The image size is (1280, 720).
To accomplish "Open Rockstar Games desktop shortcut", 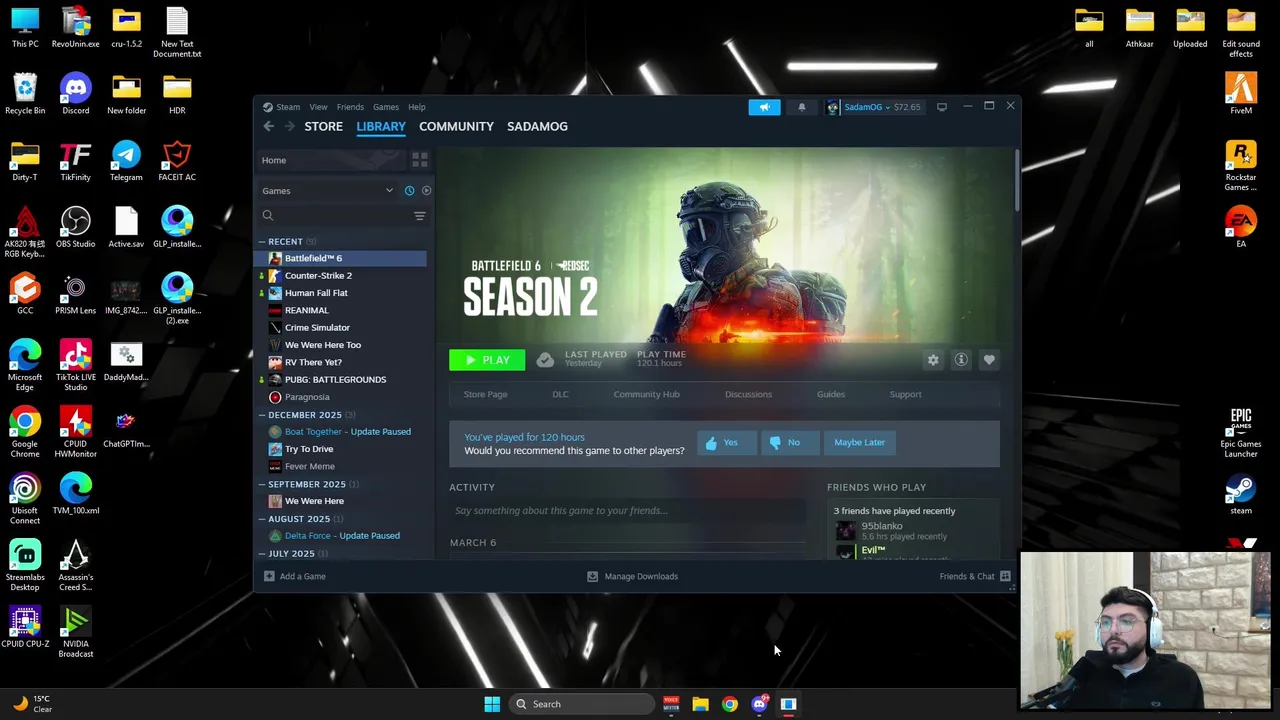I will [1240, 164].
